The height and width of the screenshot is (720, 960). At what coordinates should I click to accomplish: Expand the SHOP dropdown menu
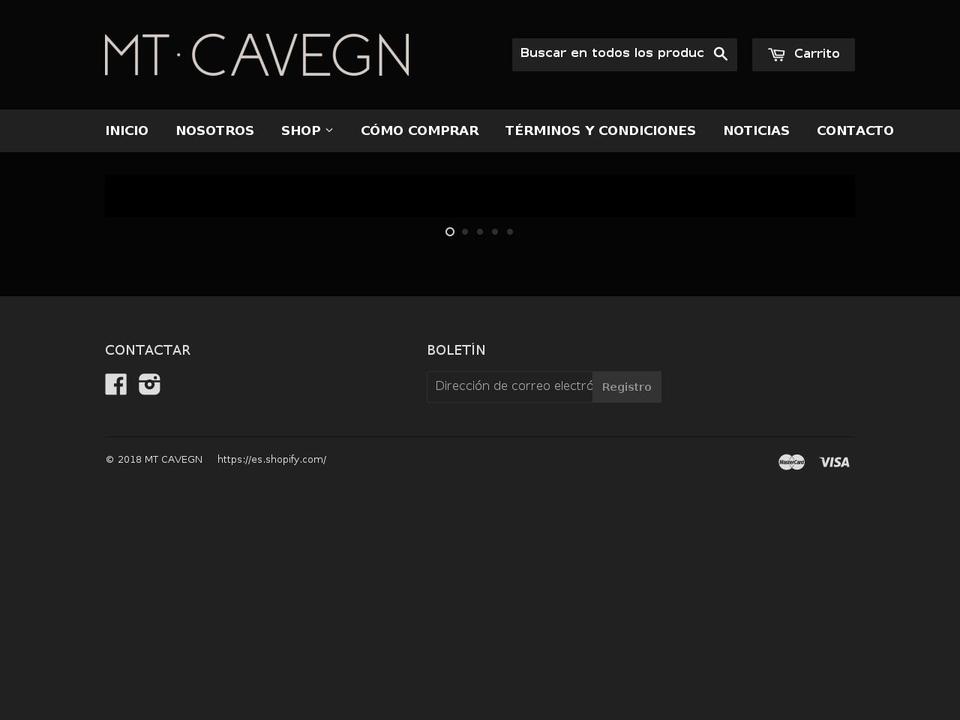coord(307,130)
